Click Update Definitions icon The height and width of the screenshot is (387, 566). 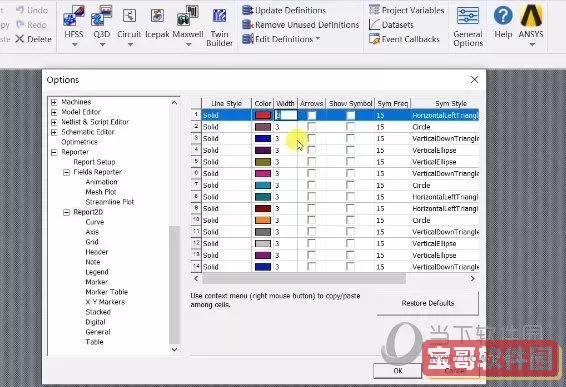click(247, 10)
